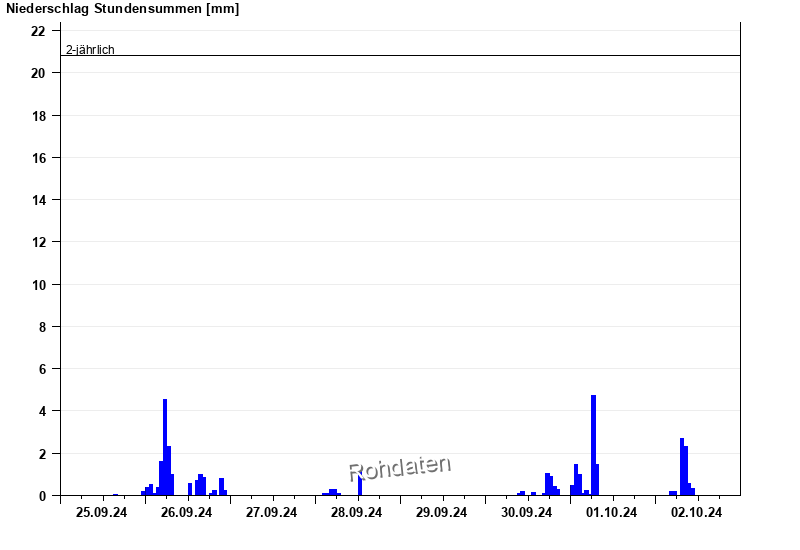The width and height of the screenshot is (800, 550).
Task: Select the date label 25.09.24
Action: point(102,513)
